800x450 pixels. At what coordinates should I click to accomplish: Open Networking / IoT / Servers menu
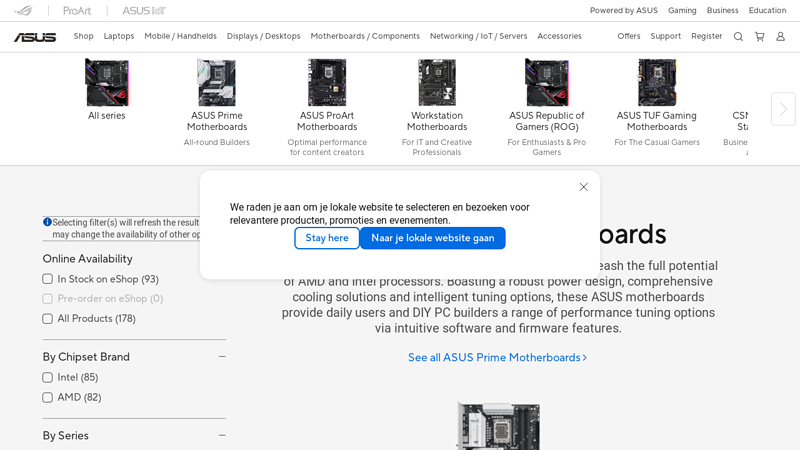pos(479,36)
